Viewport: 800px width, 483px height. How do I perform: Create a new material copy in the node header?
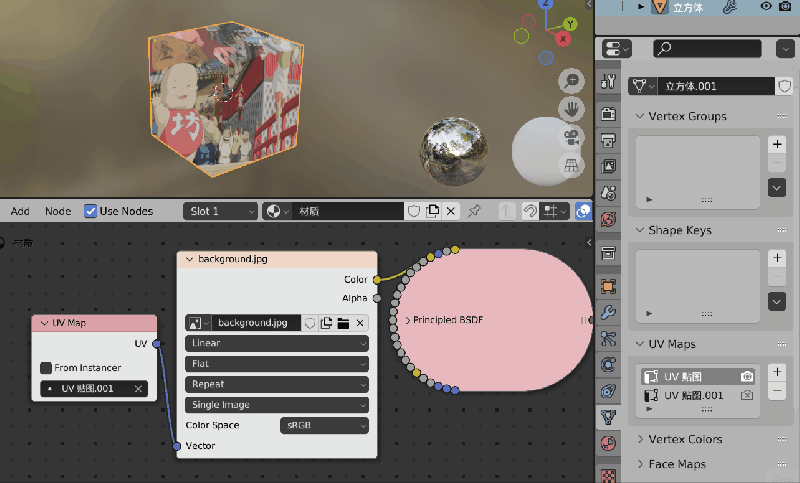point(433,211)
